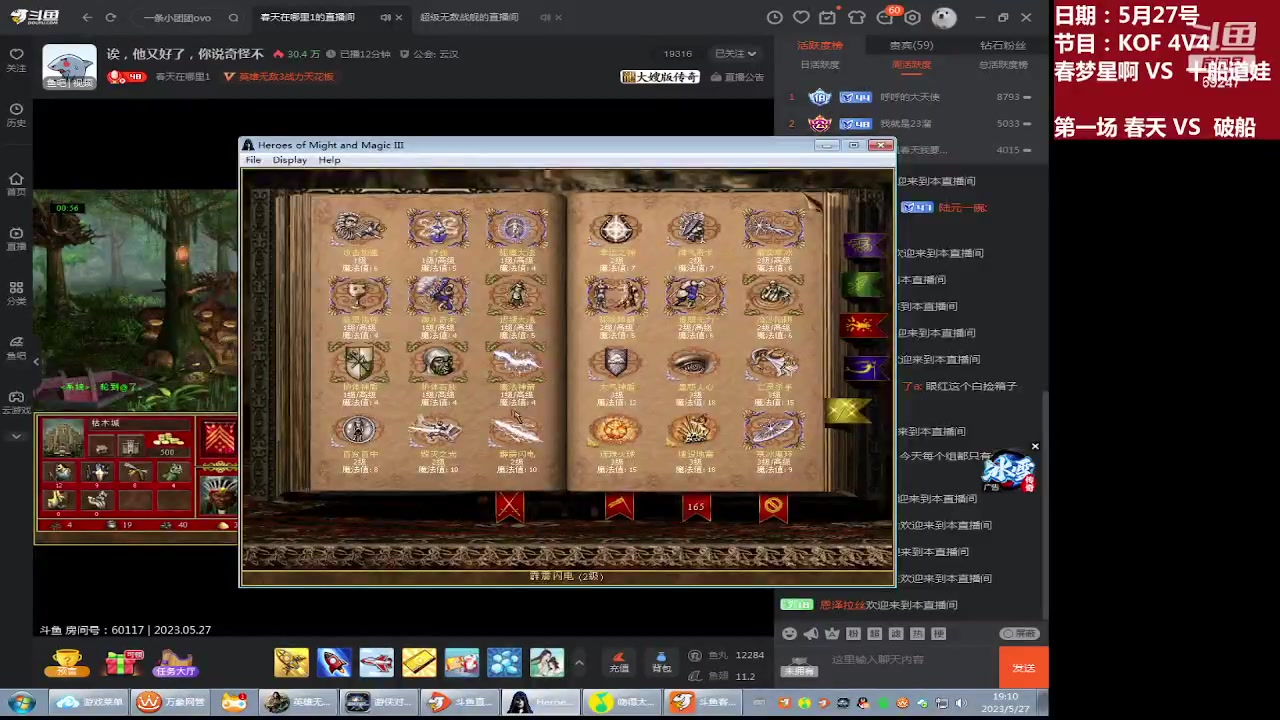Select the Fireball spell 连珠火球

point(615,430)
